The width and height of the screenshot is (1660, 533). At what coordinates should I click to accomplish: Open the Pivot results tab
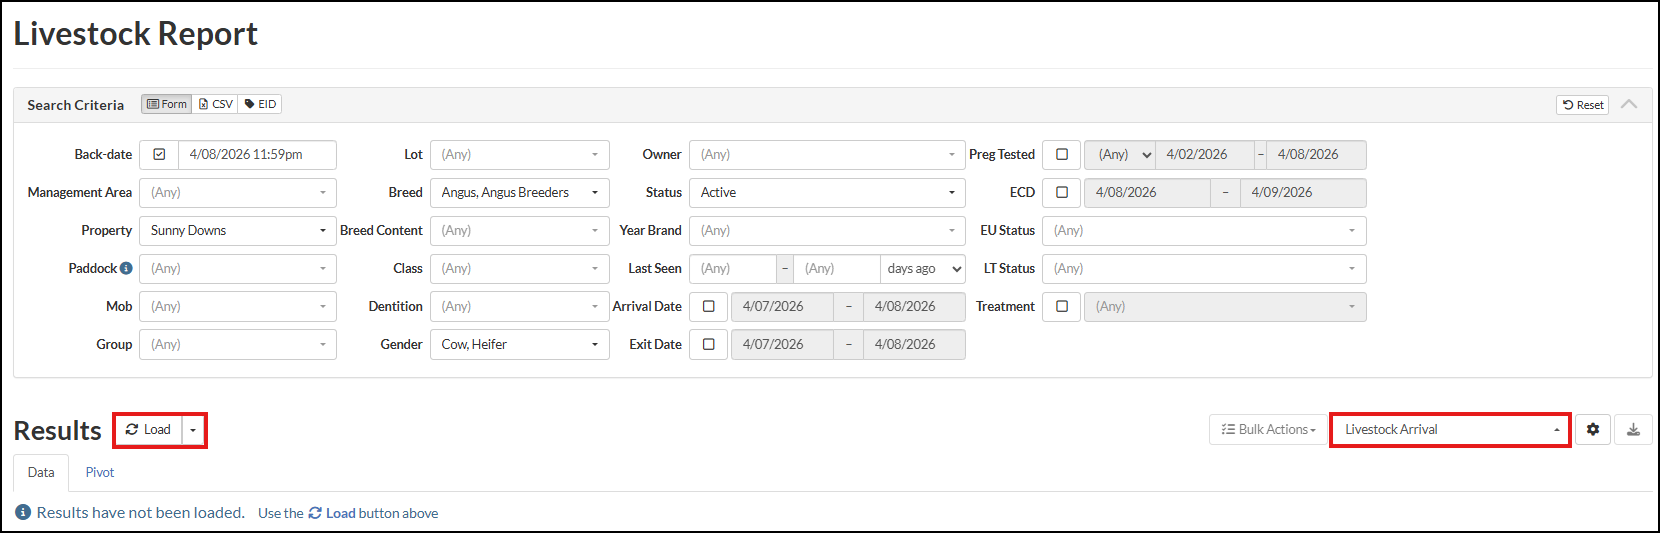pos(100,472)
